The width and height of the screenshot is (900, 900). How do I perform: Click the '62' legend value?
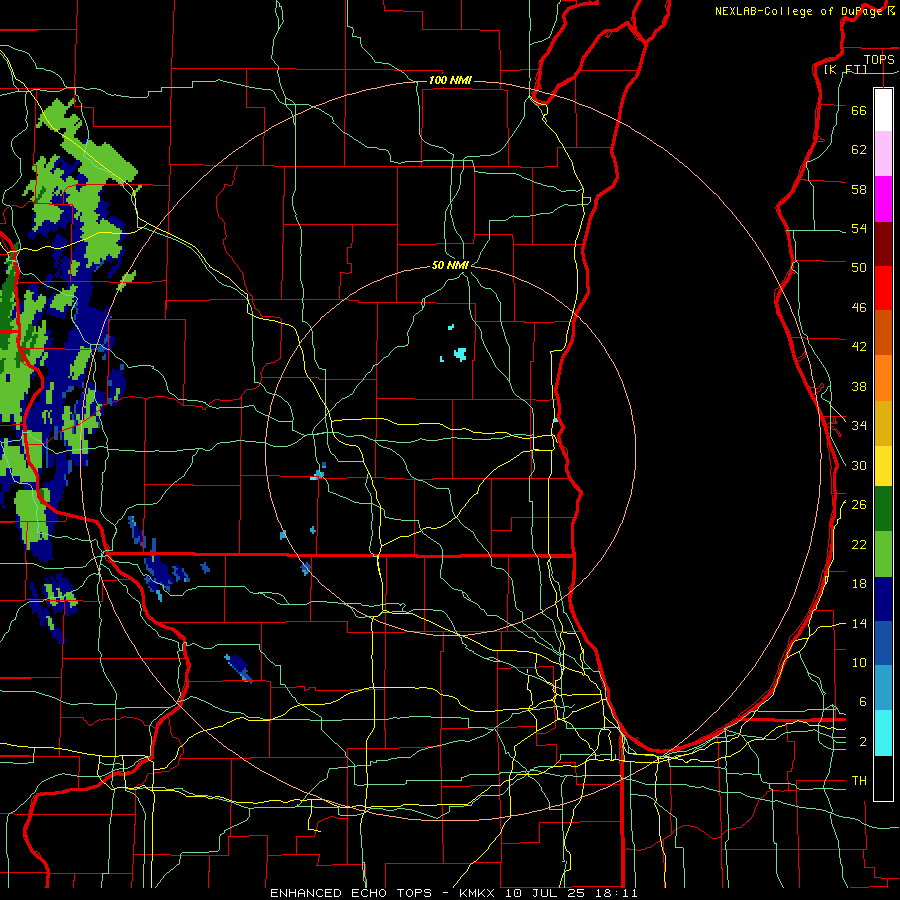[x=859, y=150]
